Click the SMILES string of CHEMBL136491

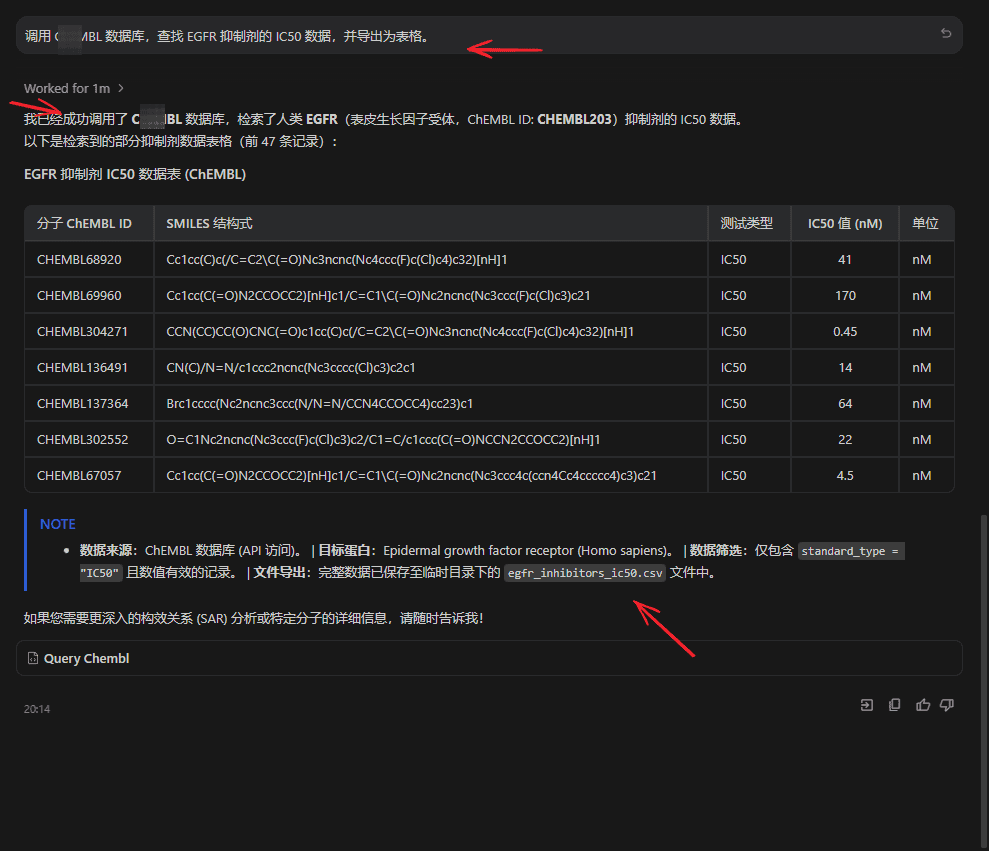coord(291,367)
